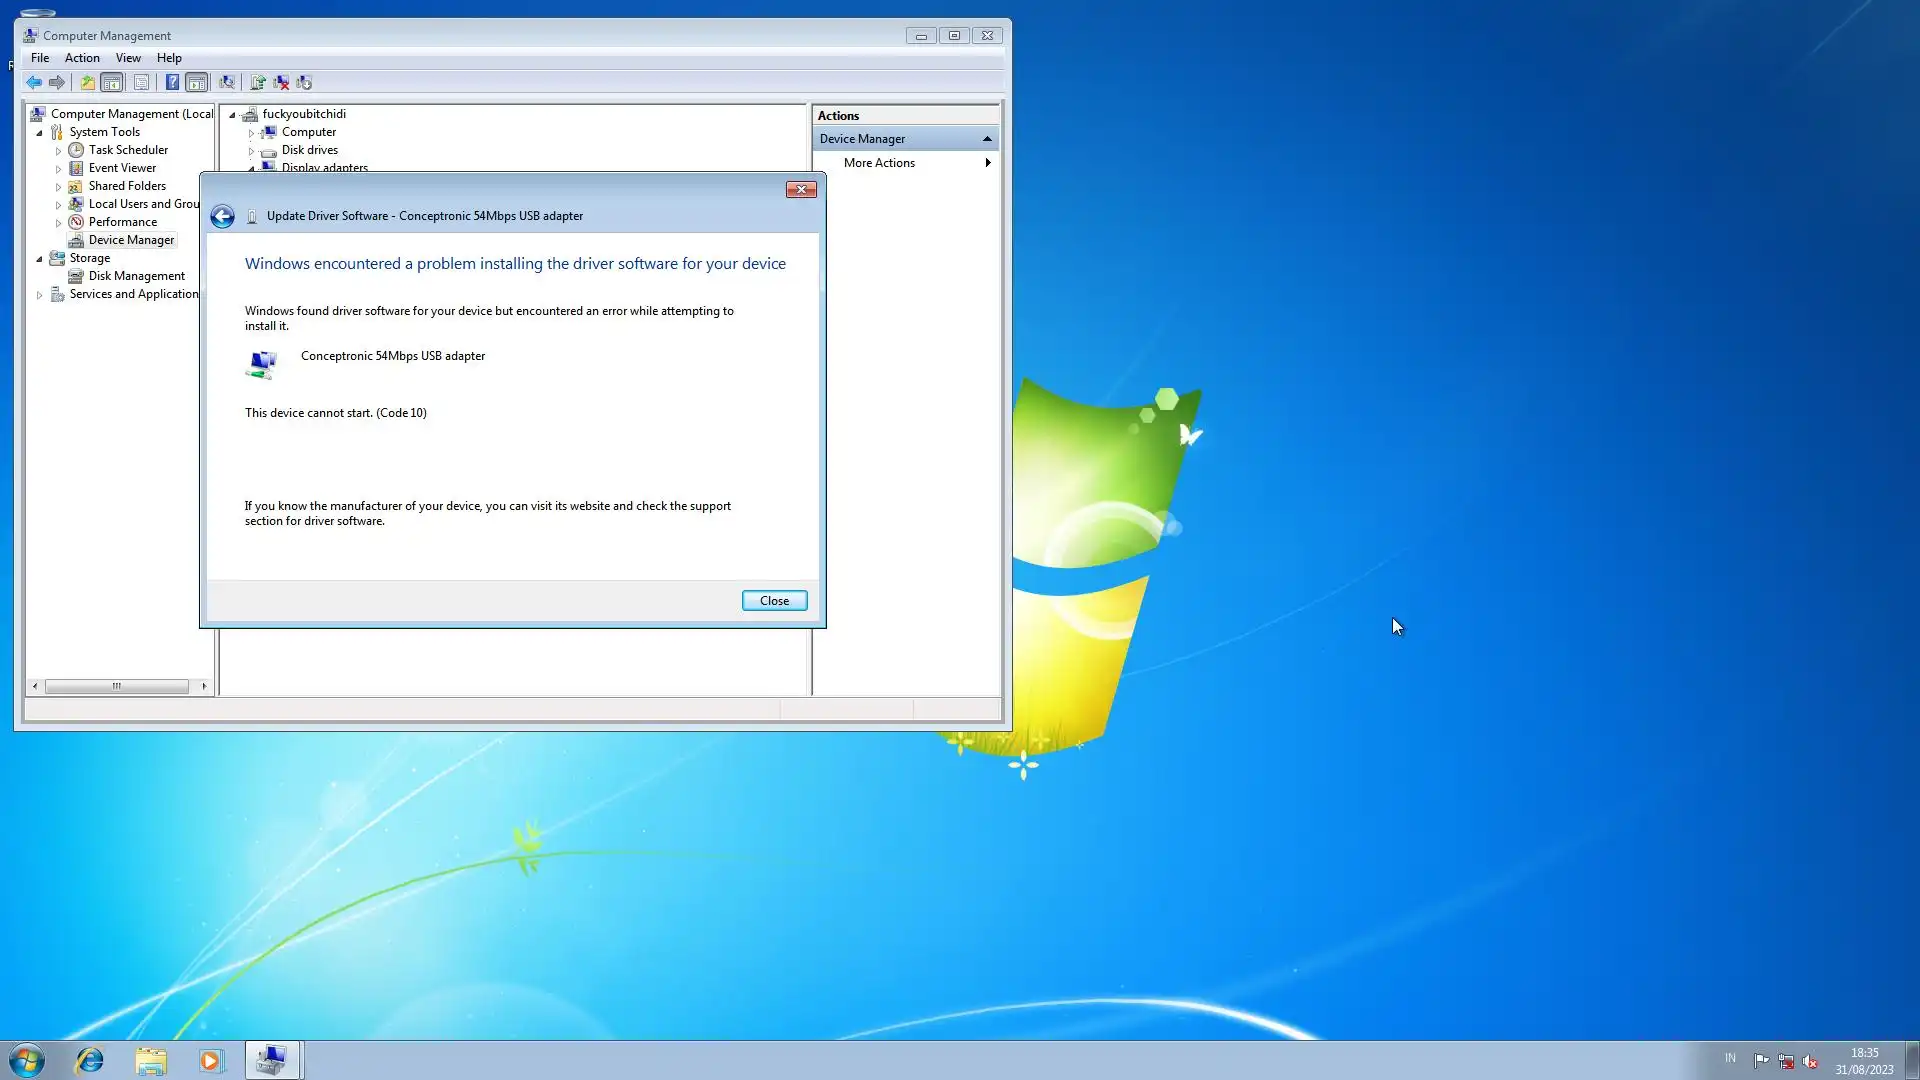Toggle Show/Hide Console Tree button
Image resolution: width=1920 pixels, height=1080 pixels.
click(112, 82)
